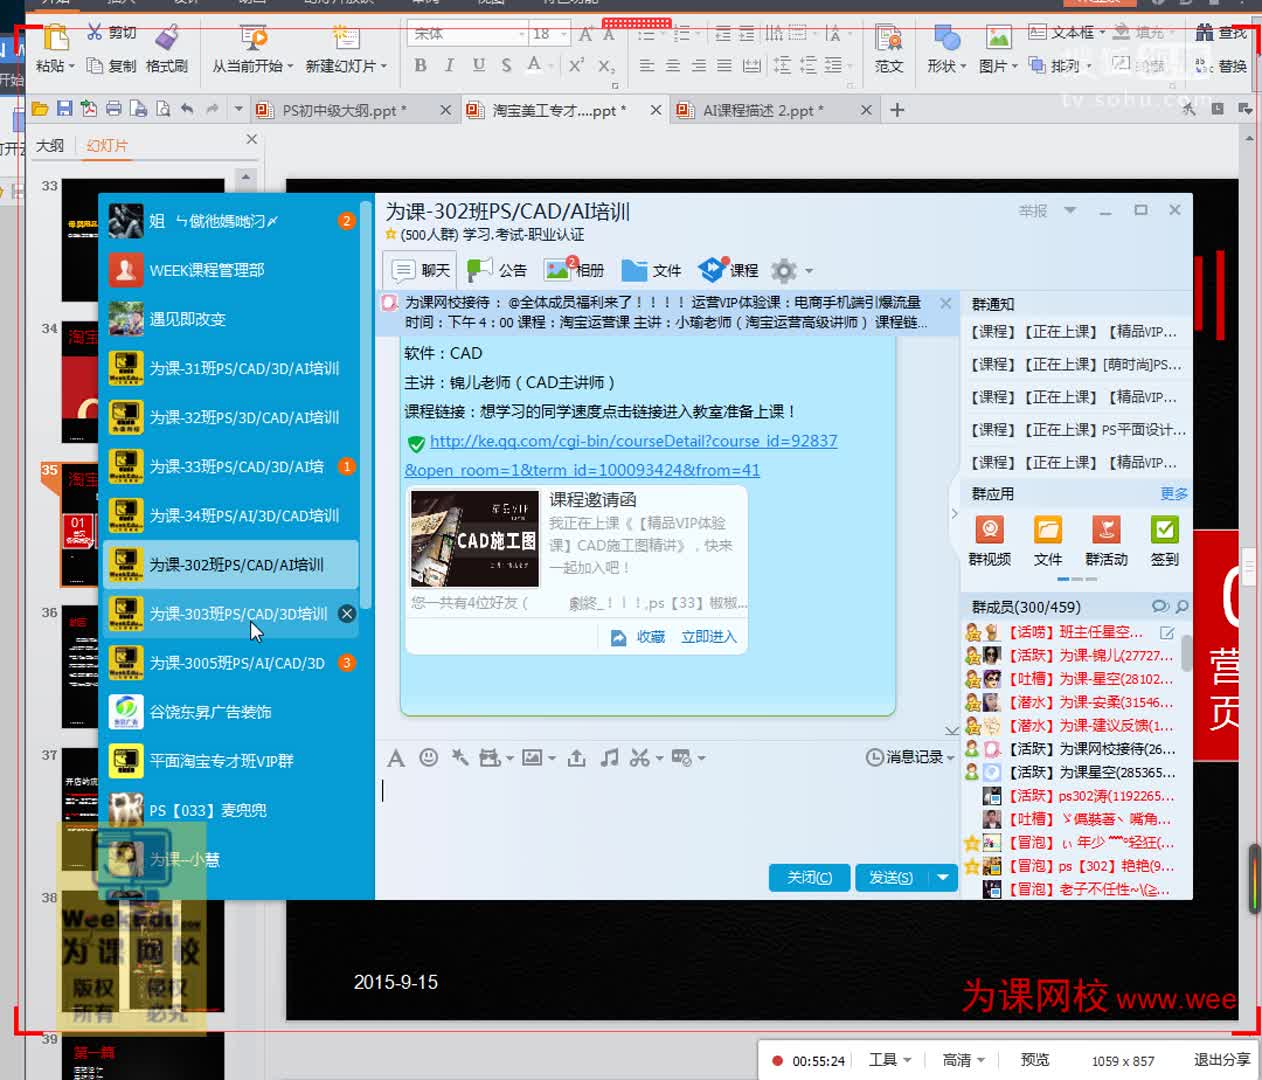This screenshot has width=1262, height=1080.
Task: Open 课程 course icon in group toolbar
Action: 728,270
